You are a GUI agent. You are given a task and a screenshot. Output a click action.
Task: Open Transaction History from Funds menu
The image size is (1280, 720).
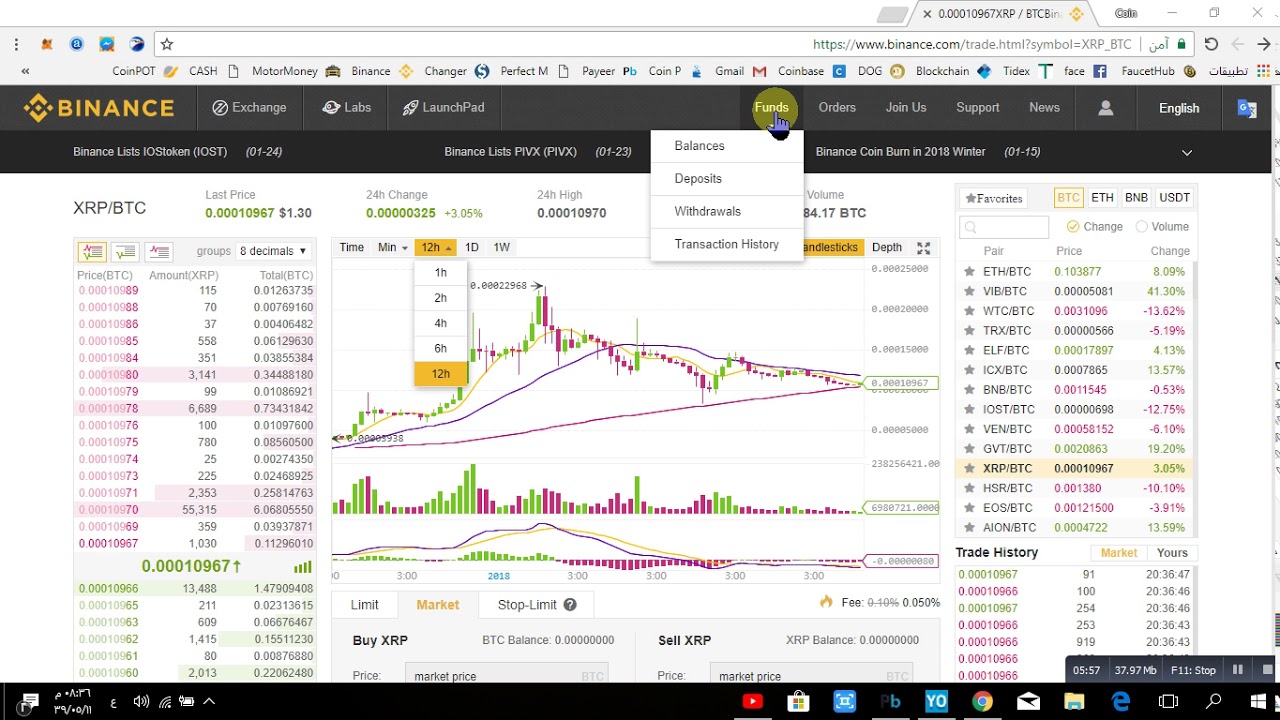coord(726,245)
